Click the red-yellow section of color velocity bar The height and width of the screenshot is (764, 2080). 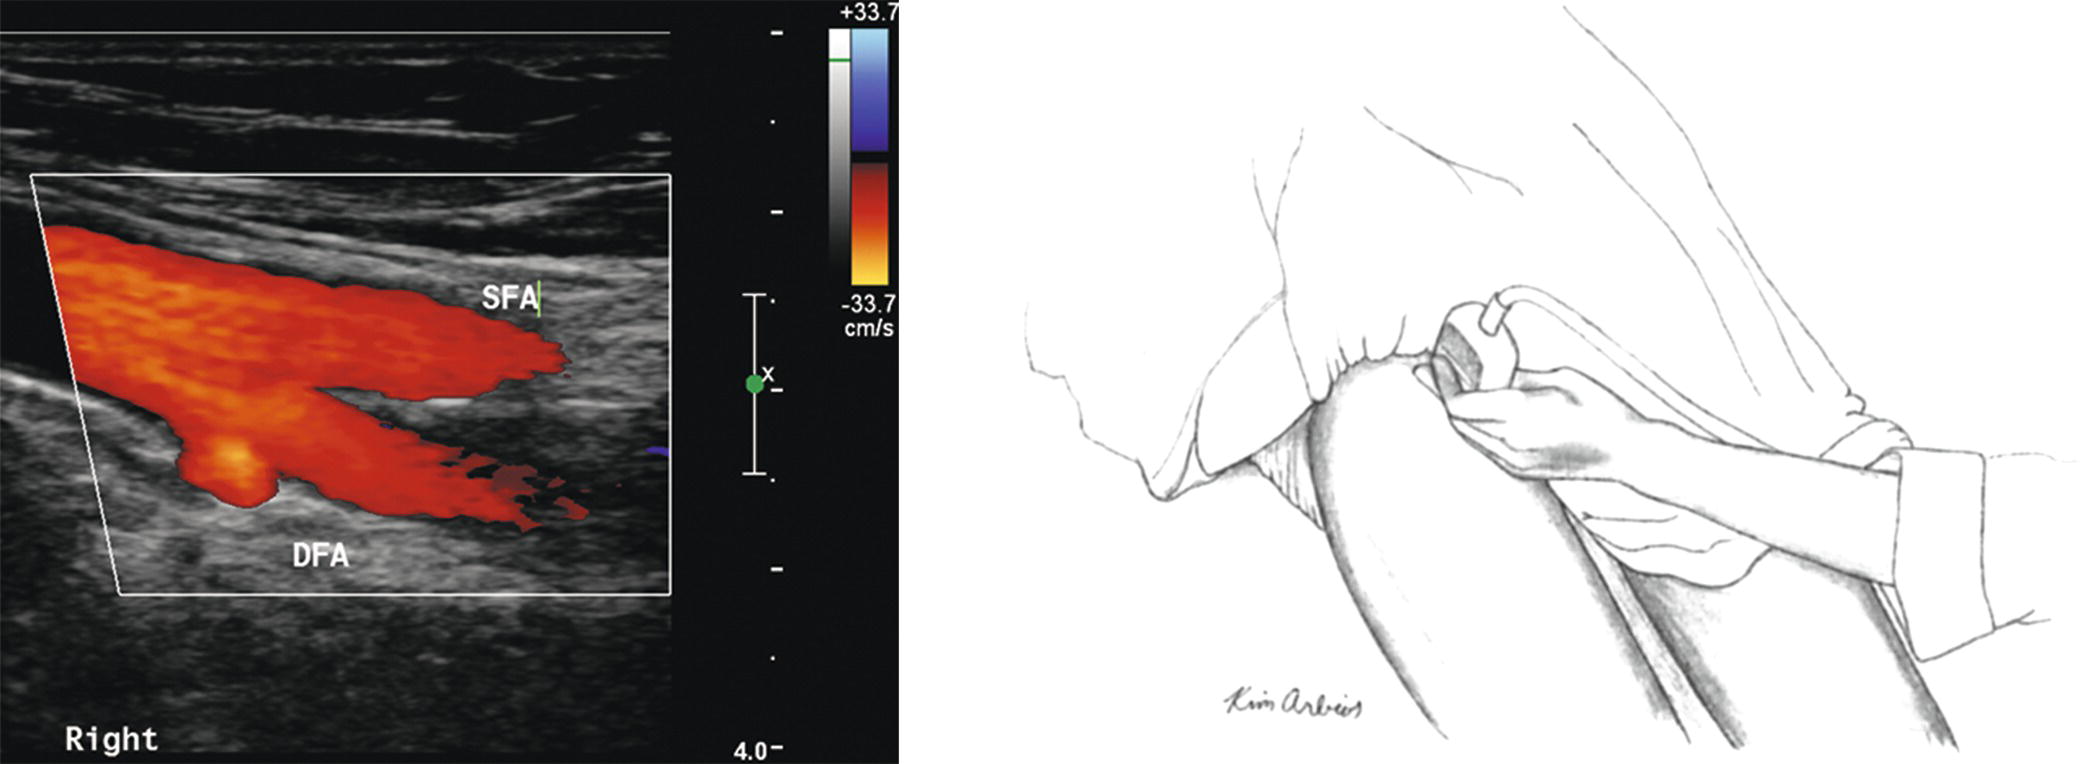(x=869, y=225)
